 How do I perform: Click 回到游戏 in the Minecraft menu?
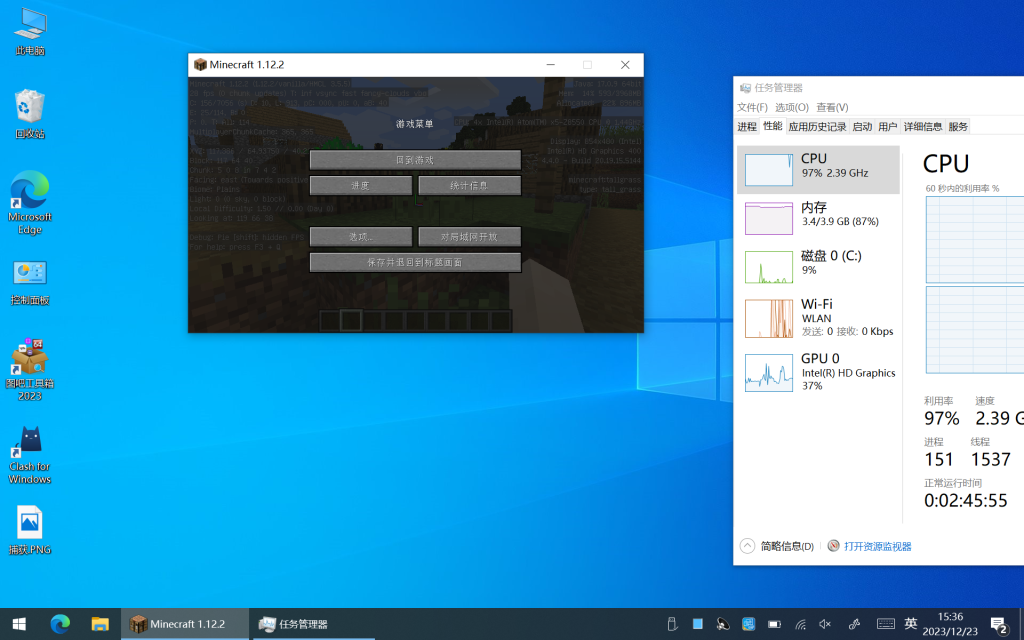click(x=415, y=159)
